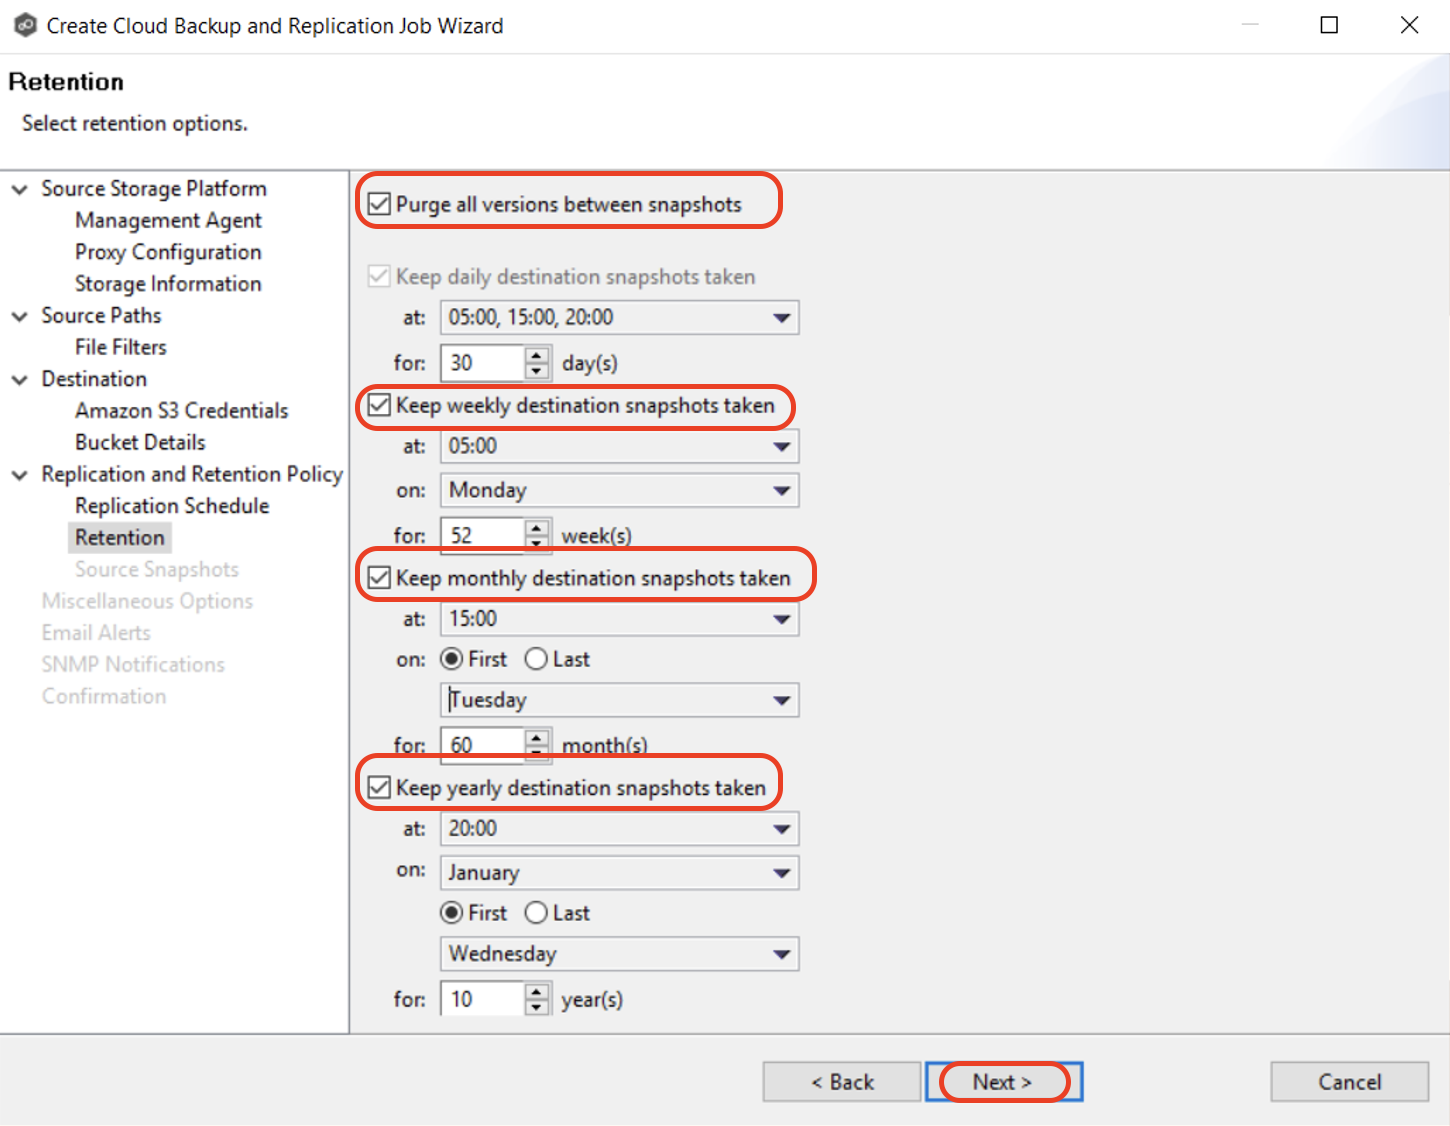Image resolution: width=1450 pixels, height=1126 pixels.
Task: Toggle Purge all versions between snapshots checkbox
Action: 379,204
